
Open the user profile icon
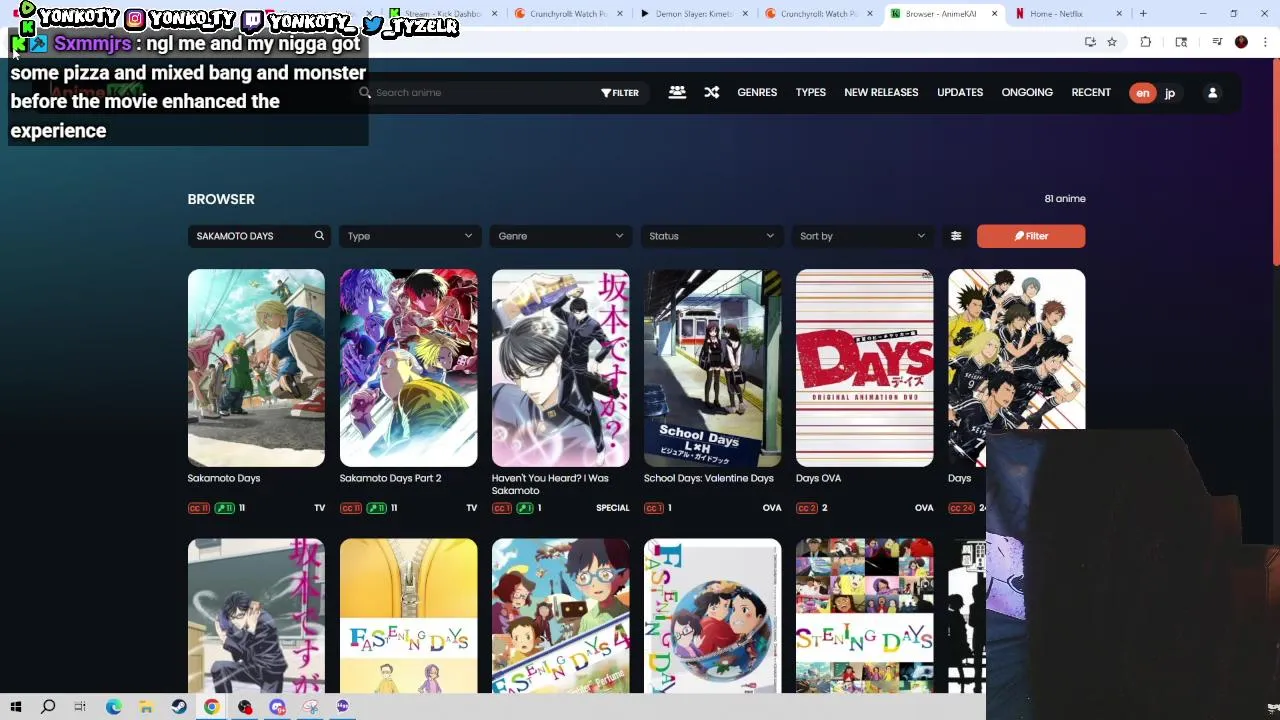click(x=1212, y=93)
